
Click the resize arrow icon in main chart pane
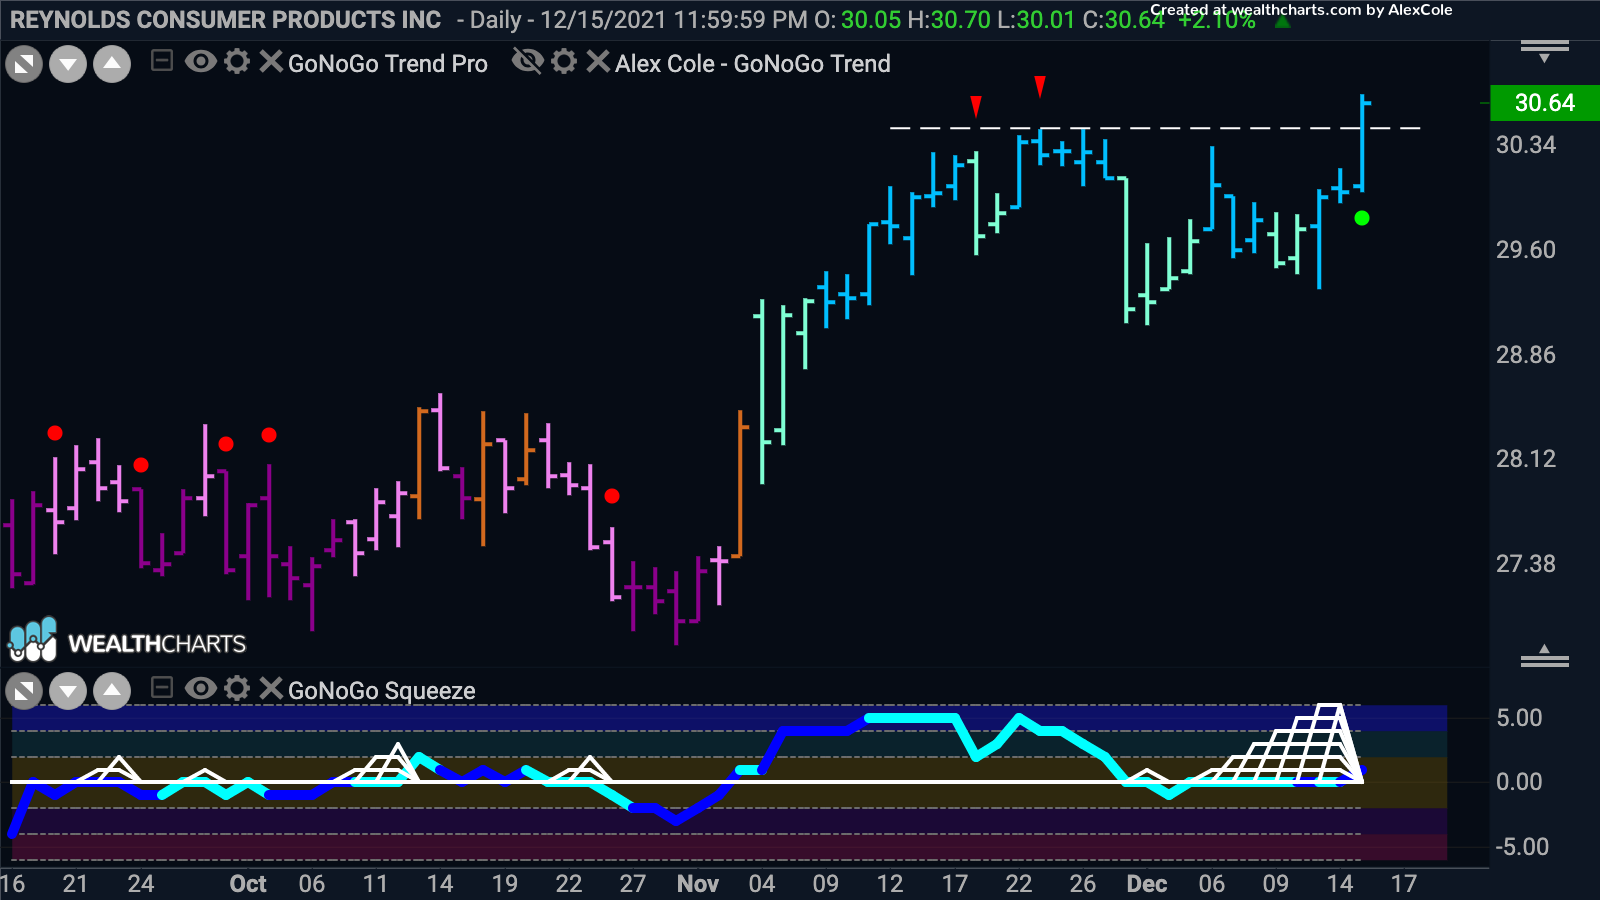[x=24, y=65]
